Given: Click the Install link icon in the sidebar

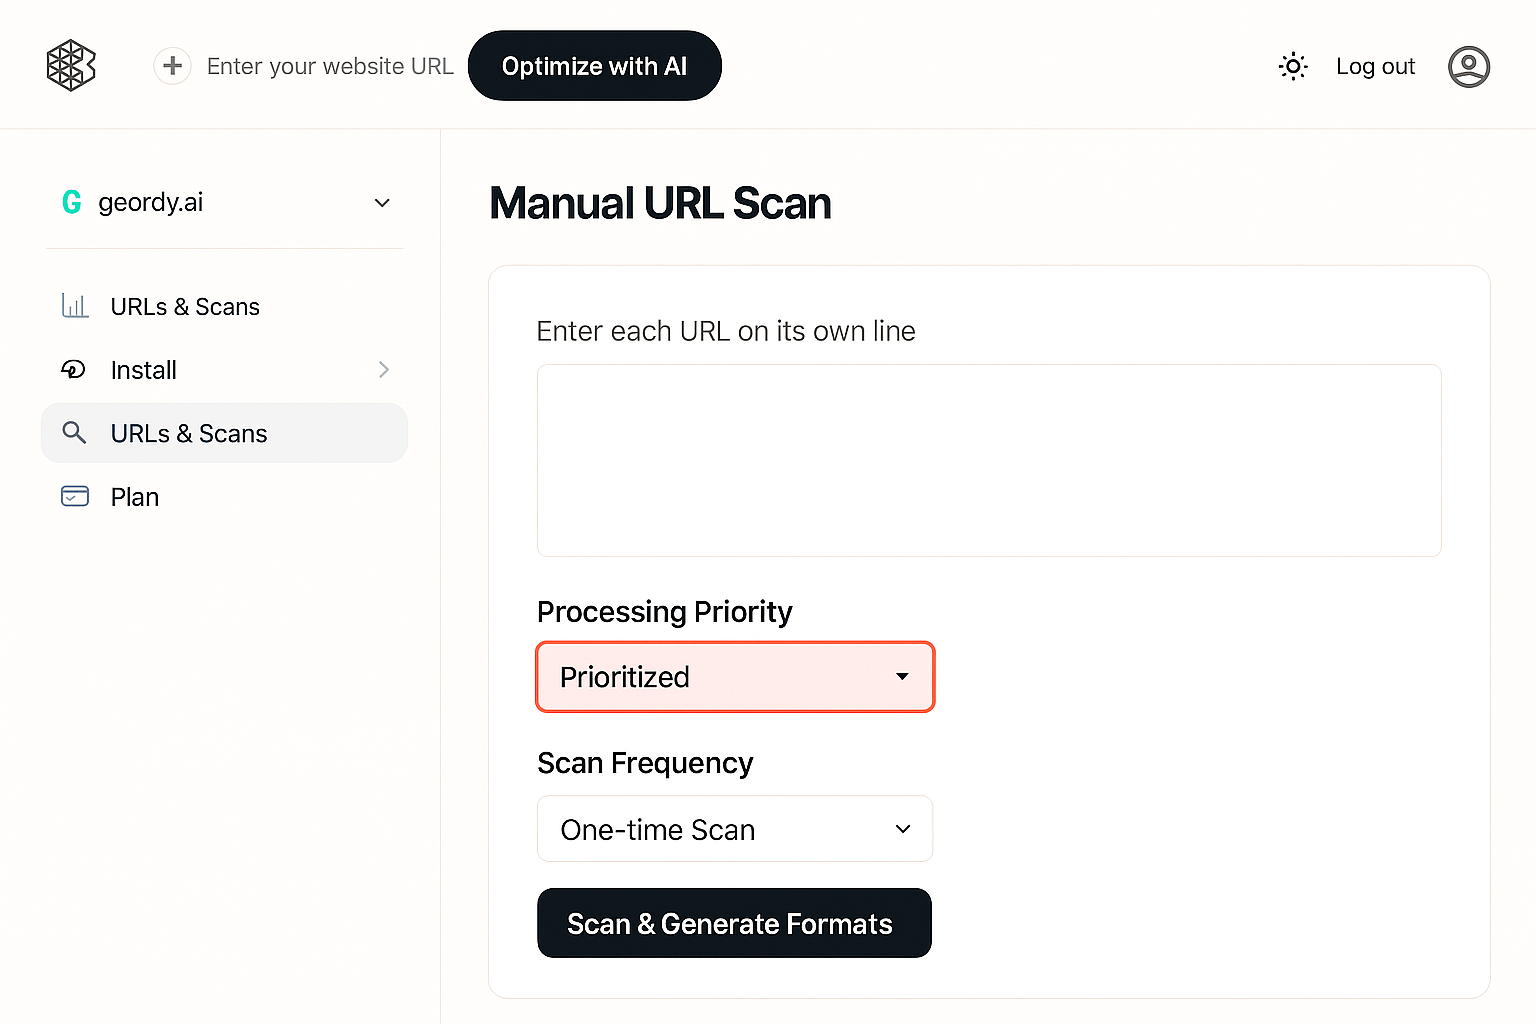Looking at the screenshot, I should click(74, 369).
